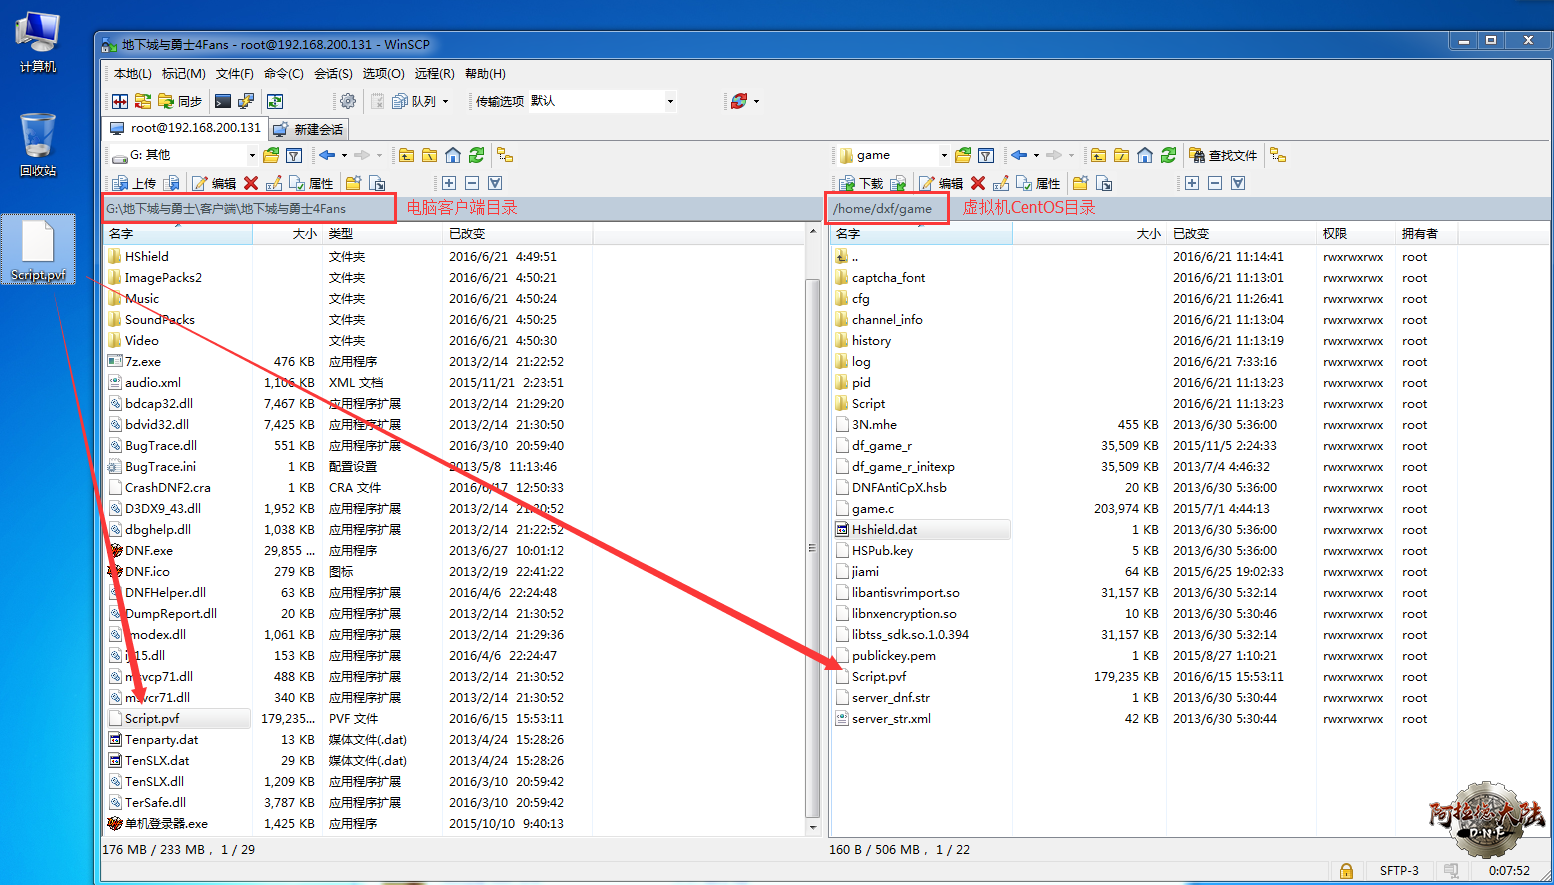Click local panel home directory icon

pos(453,155)
